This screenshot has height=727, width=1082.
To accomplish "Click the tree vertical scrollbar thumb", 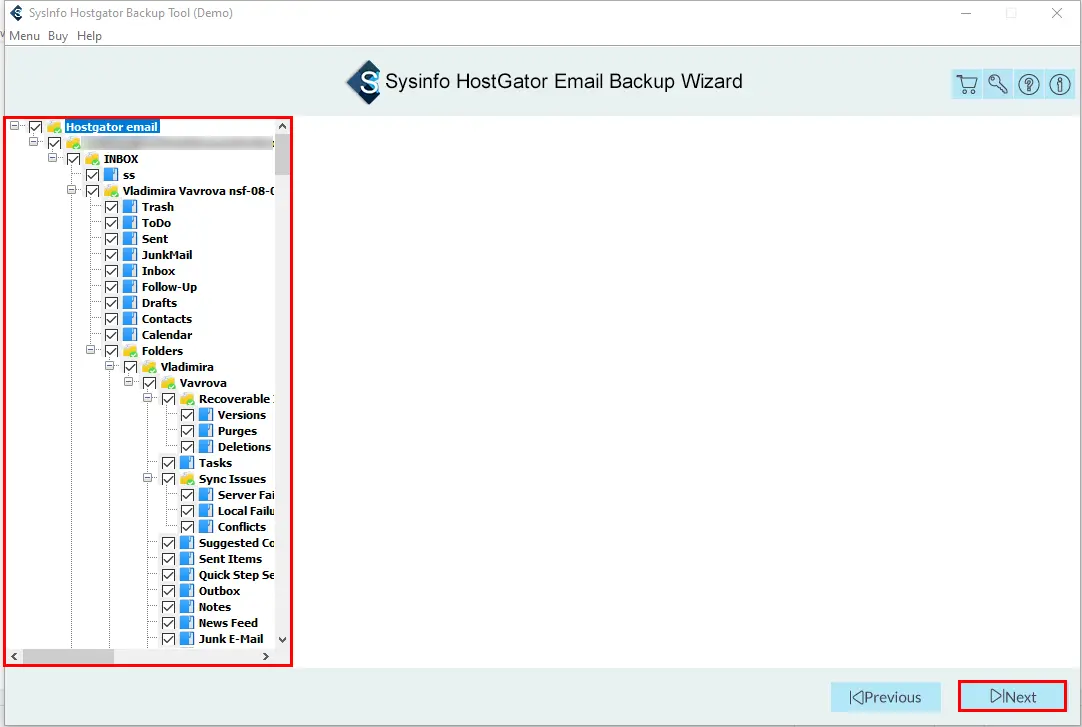I will tap(282, 155).
